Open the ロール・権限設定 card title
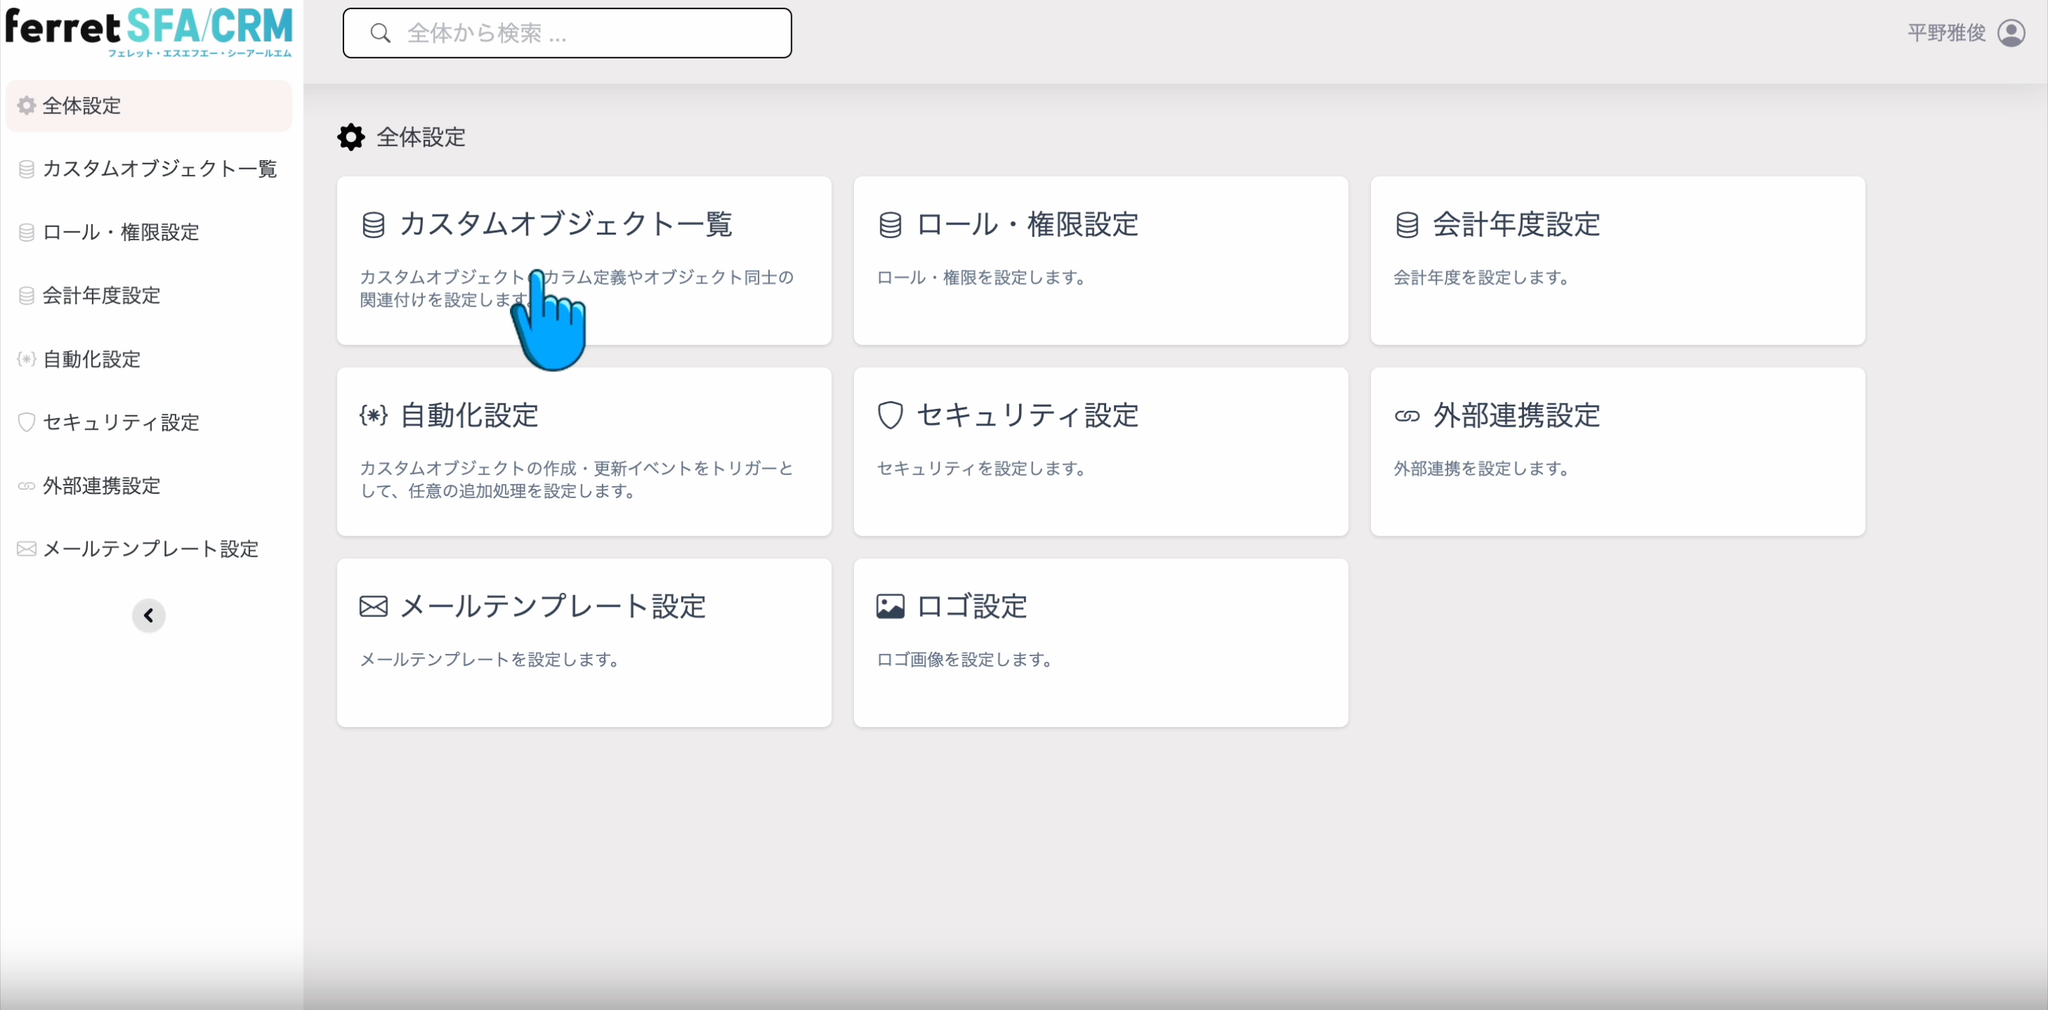The image size is (2048, 1010). [1028, 224]
